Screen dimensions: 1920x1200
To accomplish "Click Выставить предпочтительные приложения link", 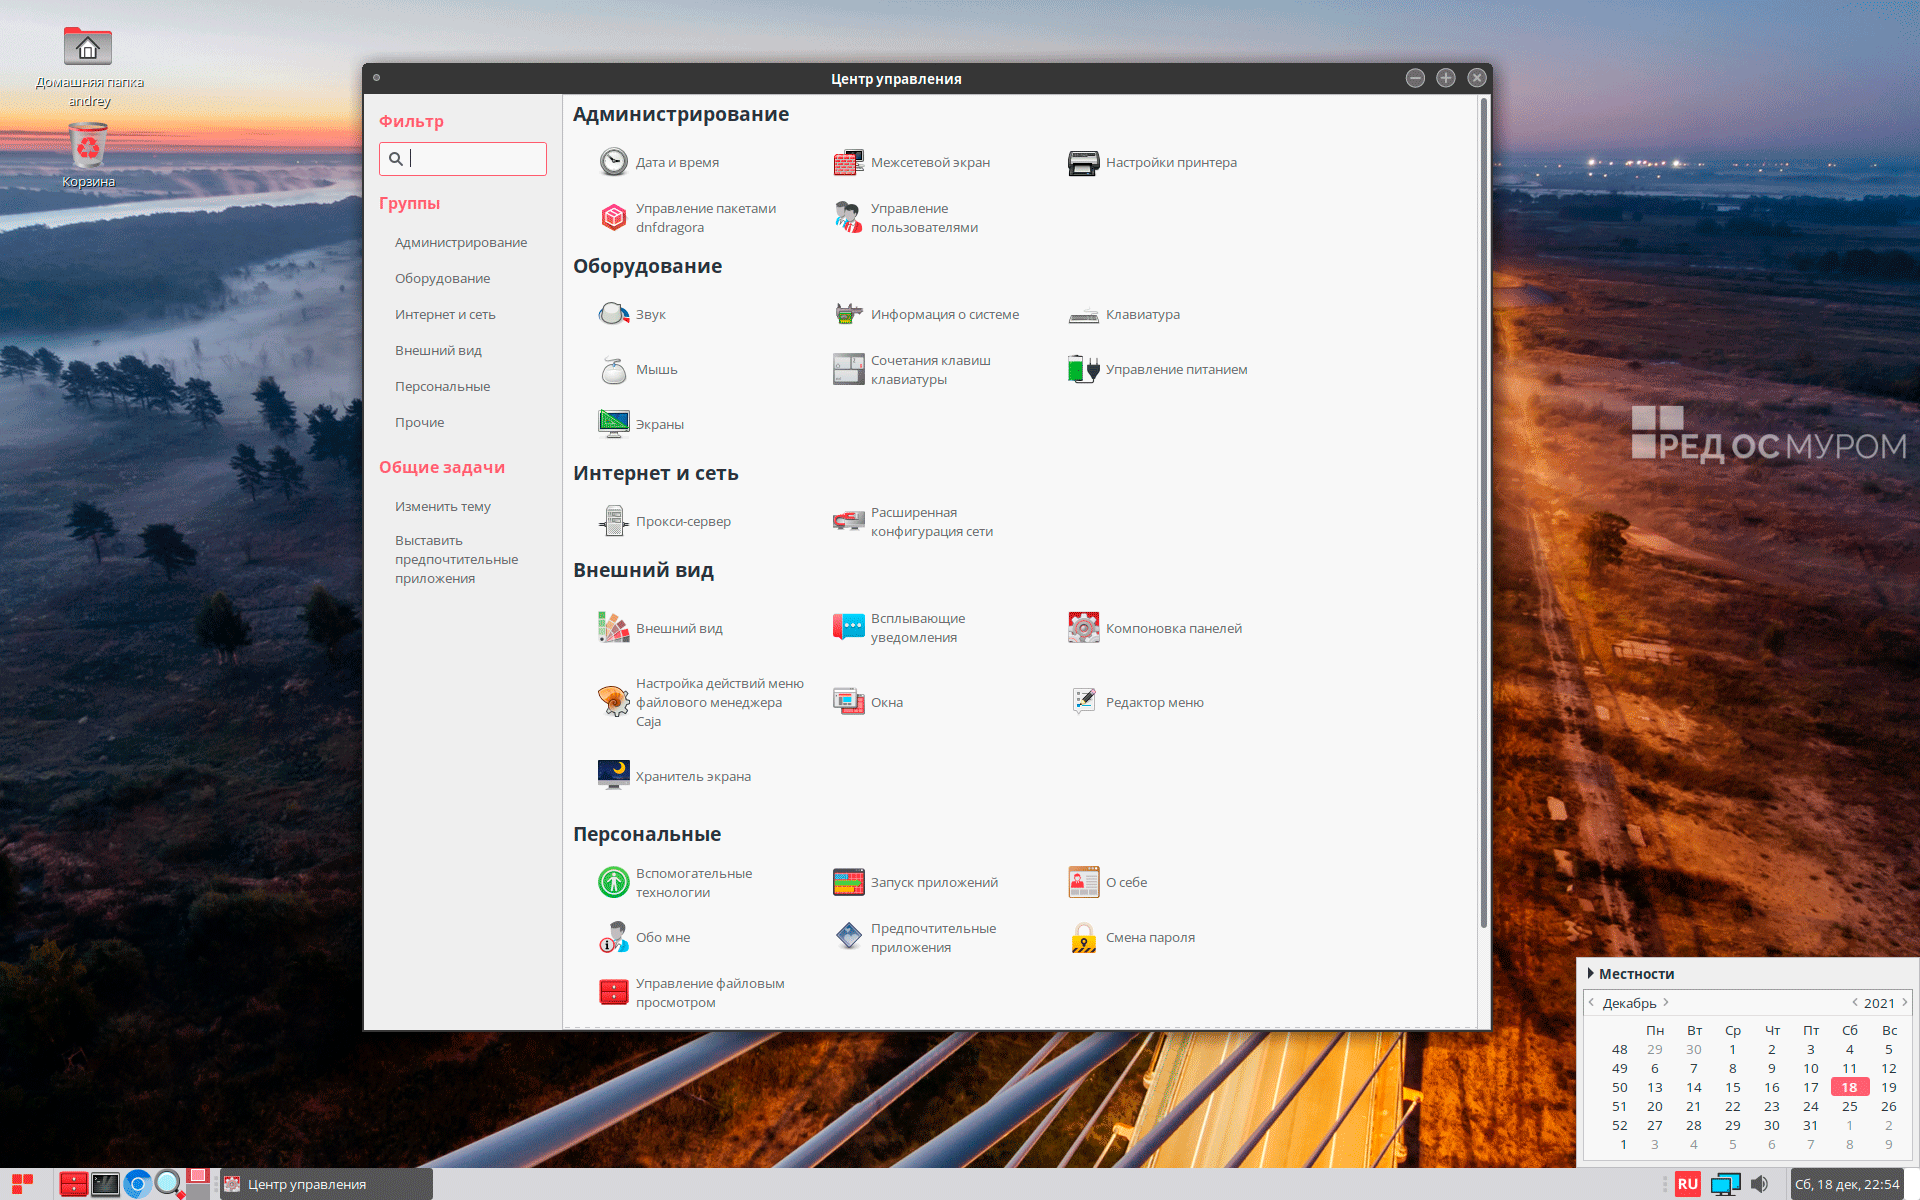I will click(456, 559).
